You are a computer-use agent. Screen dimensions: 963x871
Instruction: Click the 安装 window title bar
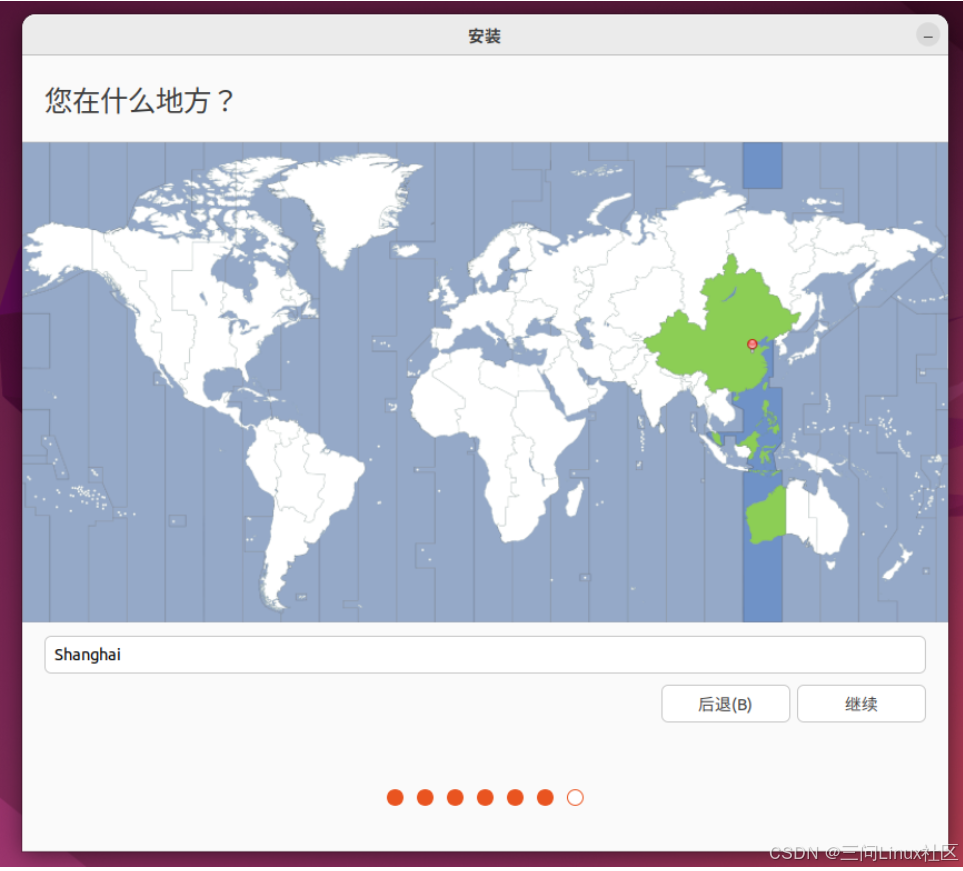pos(485,35)
